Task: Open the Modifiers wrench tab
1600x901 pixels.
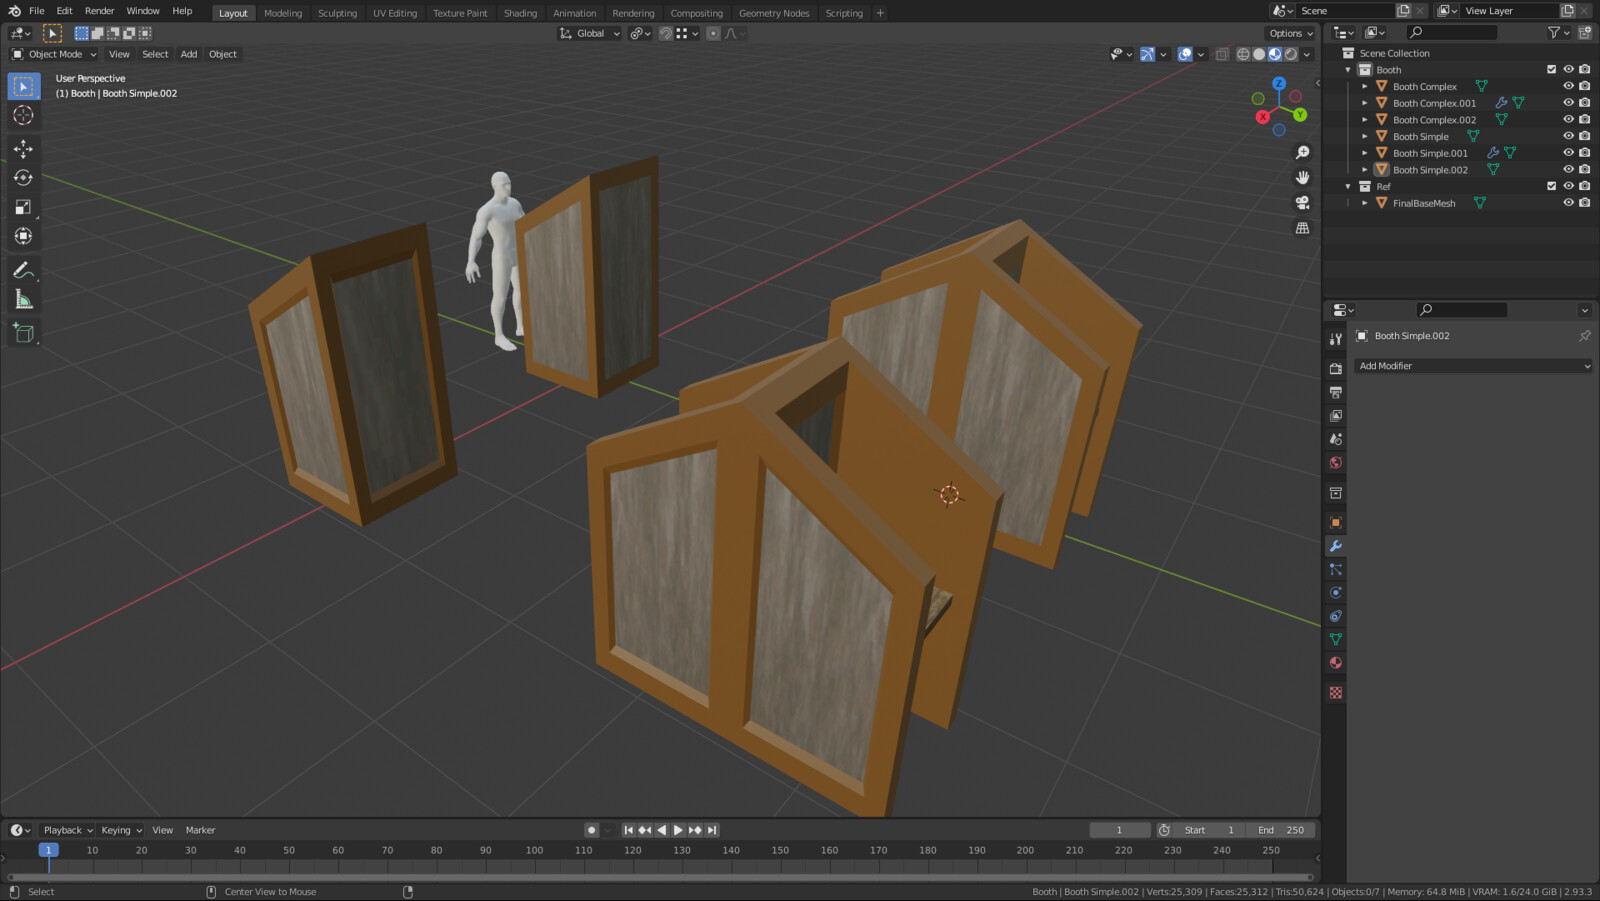Action: point(1336,546)
